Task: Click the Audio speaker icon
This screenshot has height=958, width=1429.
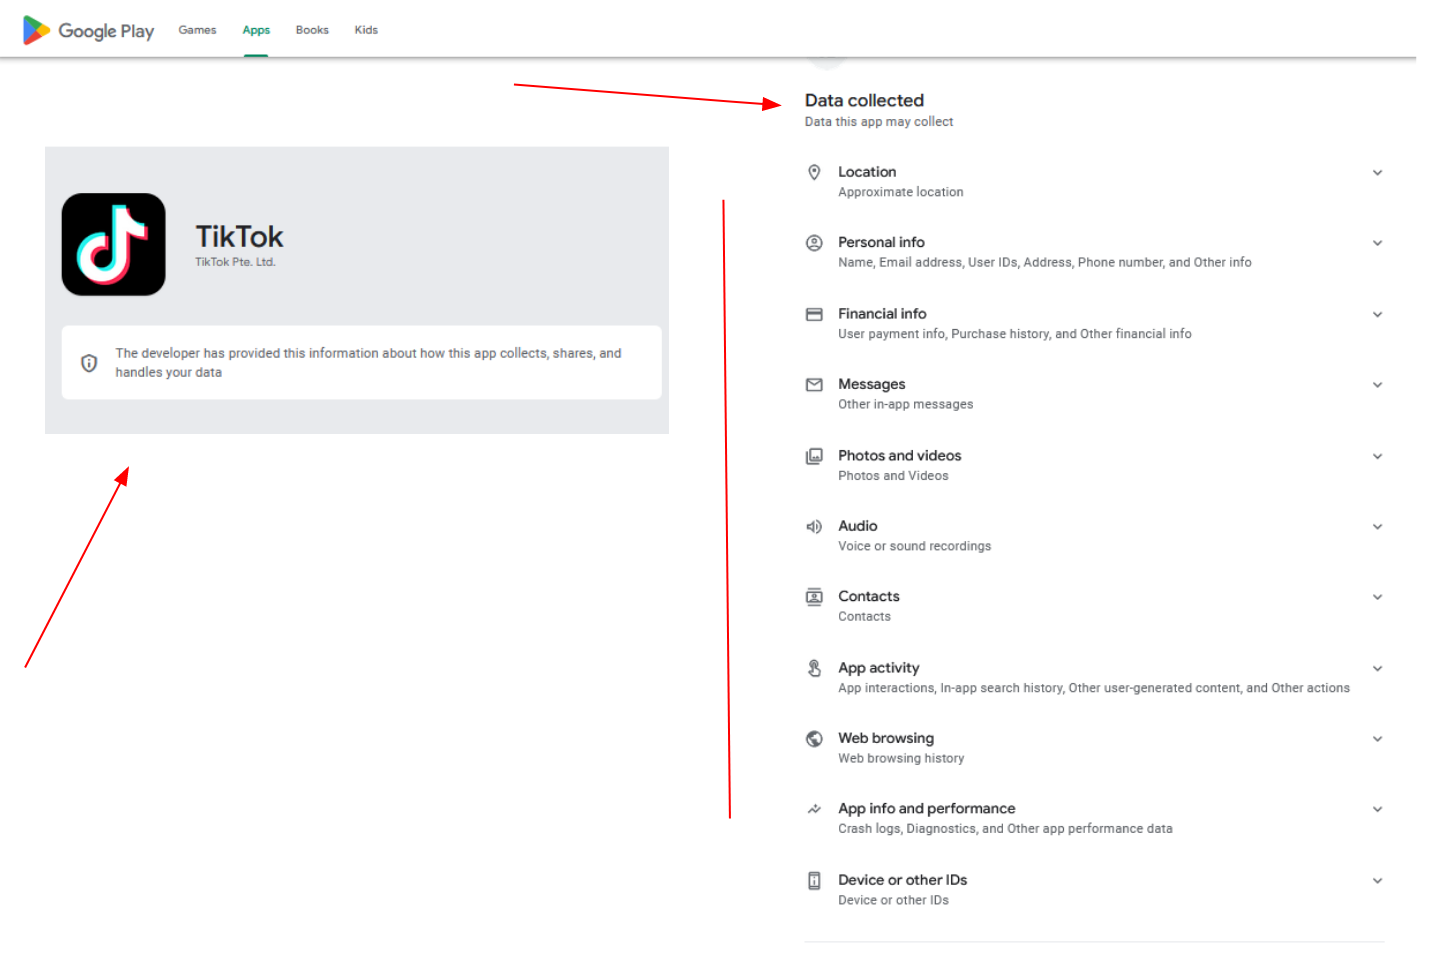Action: (814, 526)
